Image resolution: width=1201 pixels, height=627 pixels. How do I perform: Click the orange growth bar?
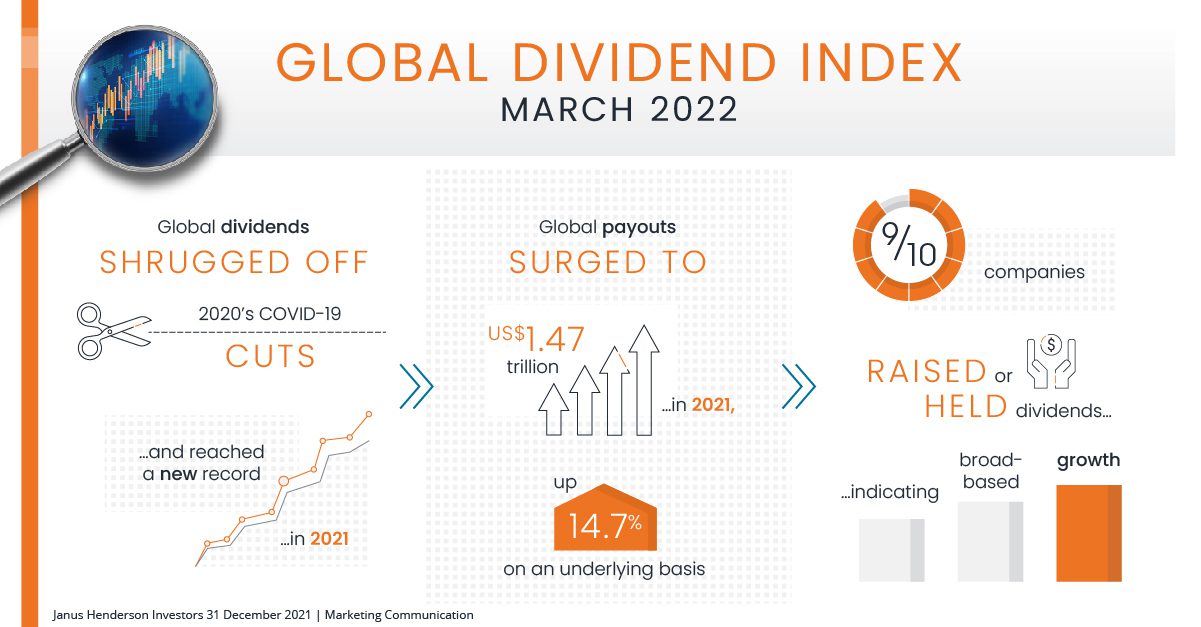[1089, 532]
